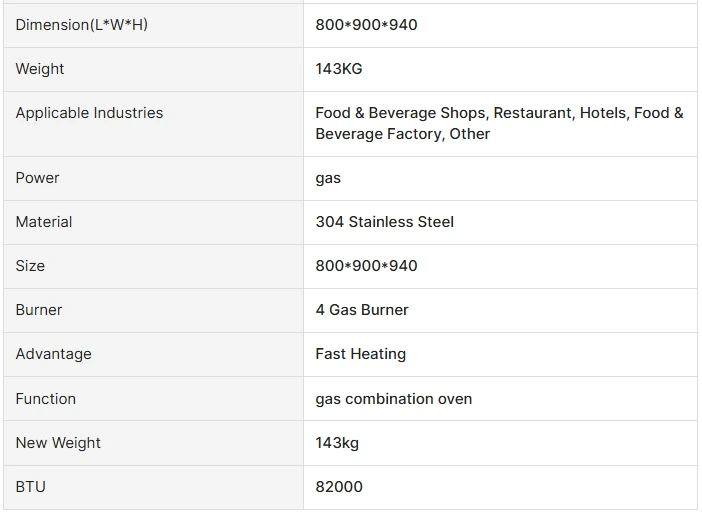The image size is (702, 514).
Task: Click the Size row label
Action: point(30,266)
